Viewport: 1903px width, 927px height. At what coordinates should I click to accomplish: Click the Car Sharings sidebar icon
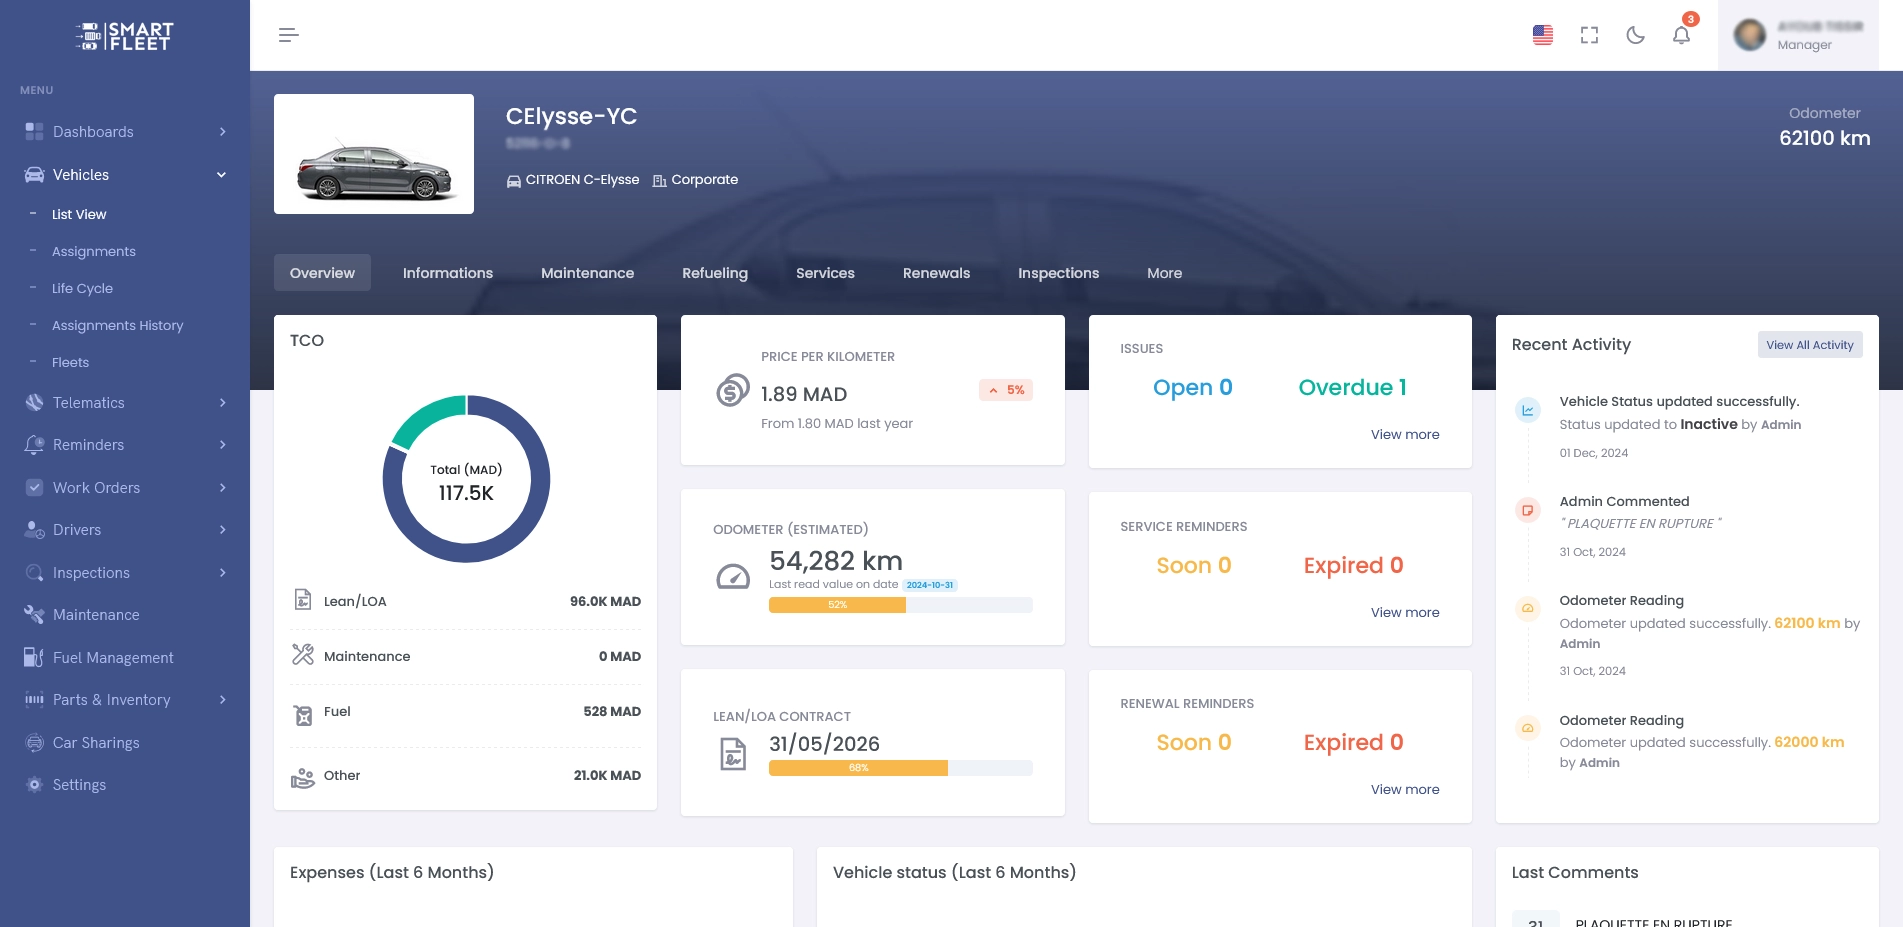pos(34,742)
